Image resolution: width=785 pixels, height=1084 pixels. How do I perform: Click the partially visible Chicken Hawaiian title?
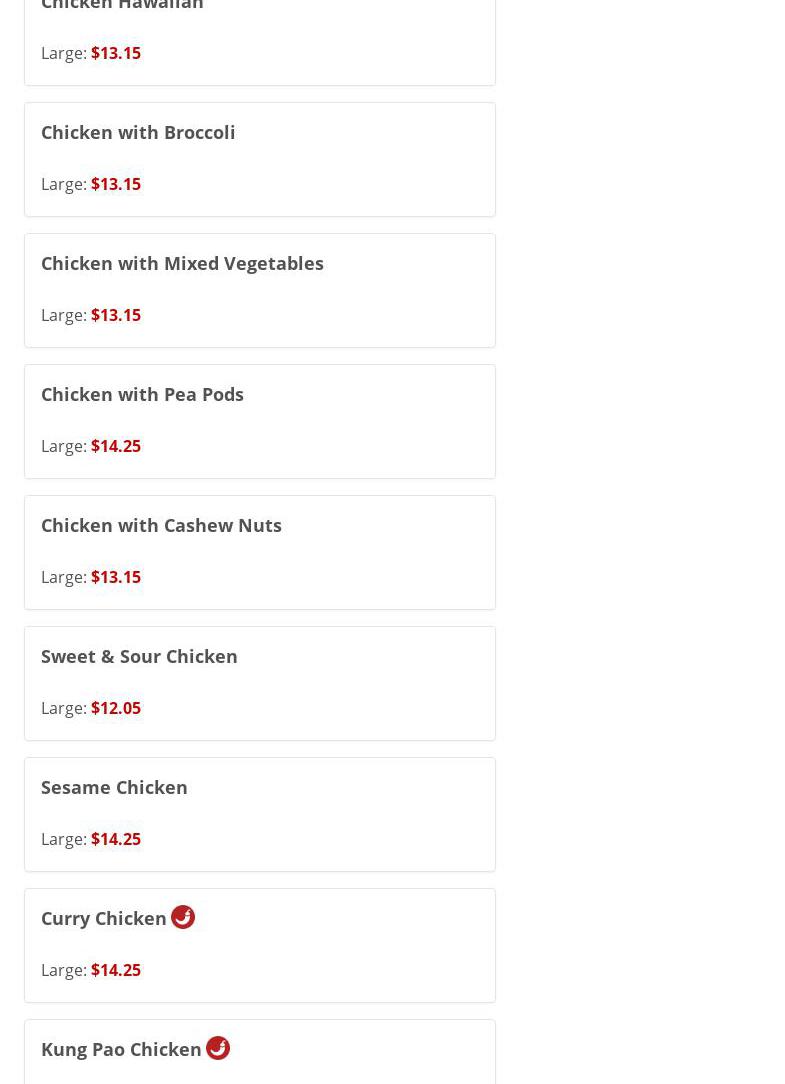pos(122,5)
